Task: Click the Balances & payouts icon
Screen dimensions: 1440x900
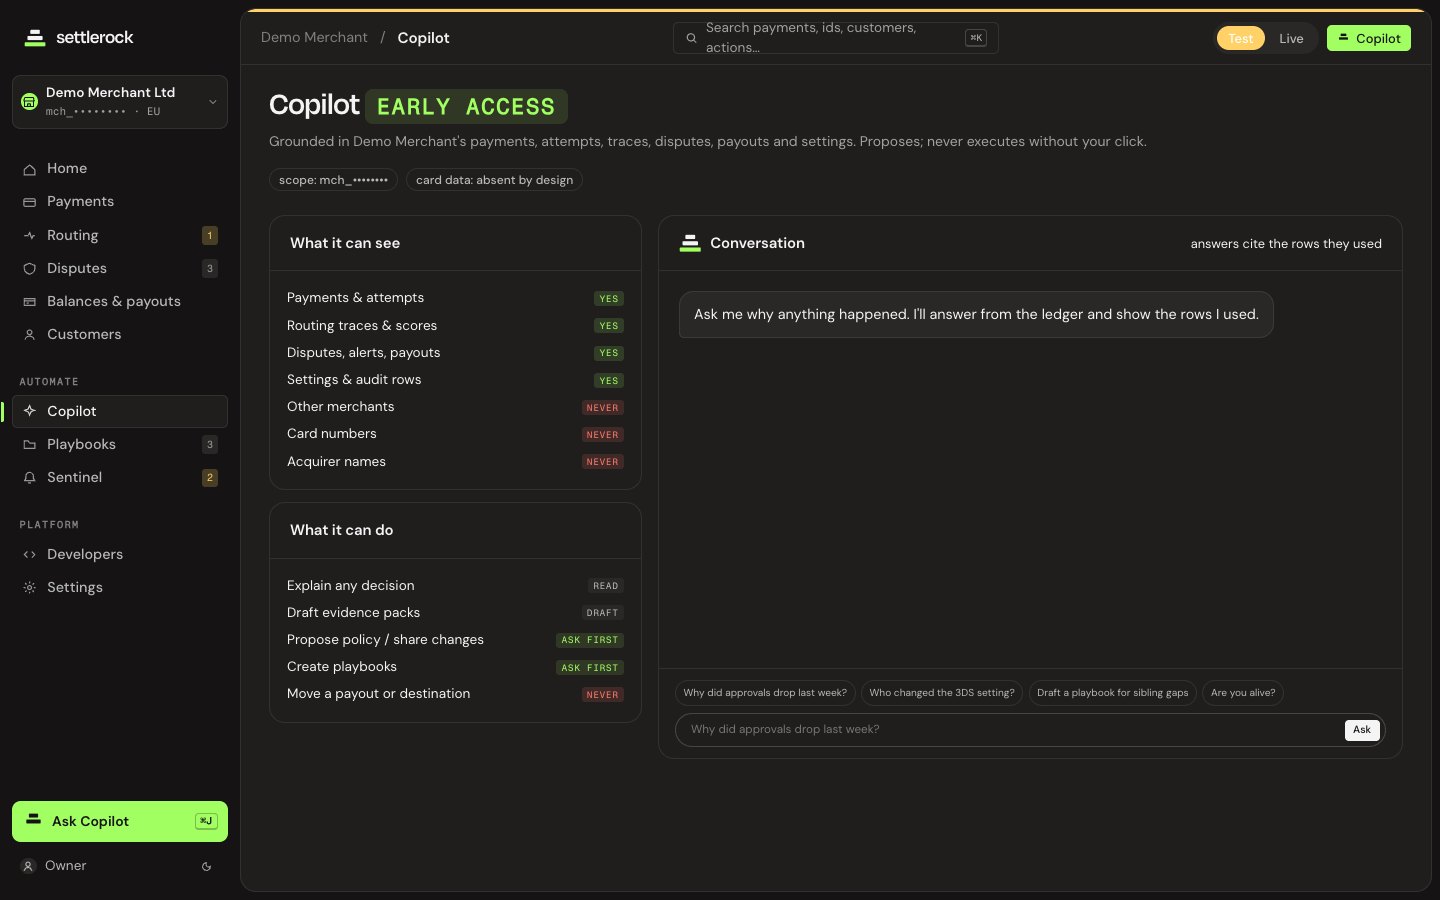Action: pos(30,302)
